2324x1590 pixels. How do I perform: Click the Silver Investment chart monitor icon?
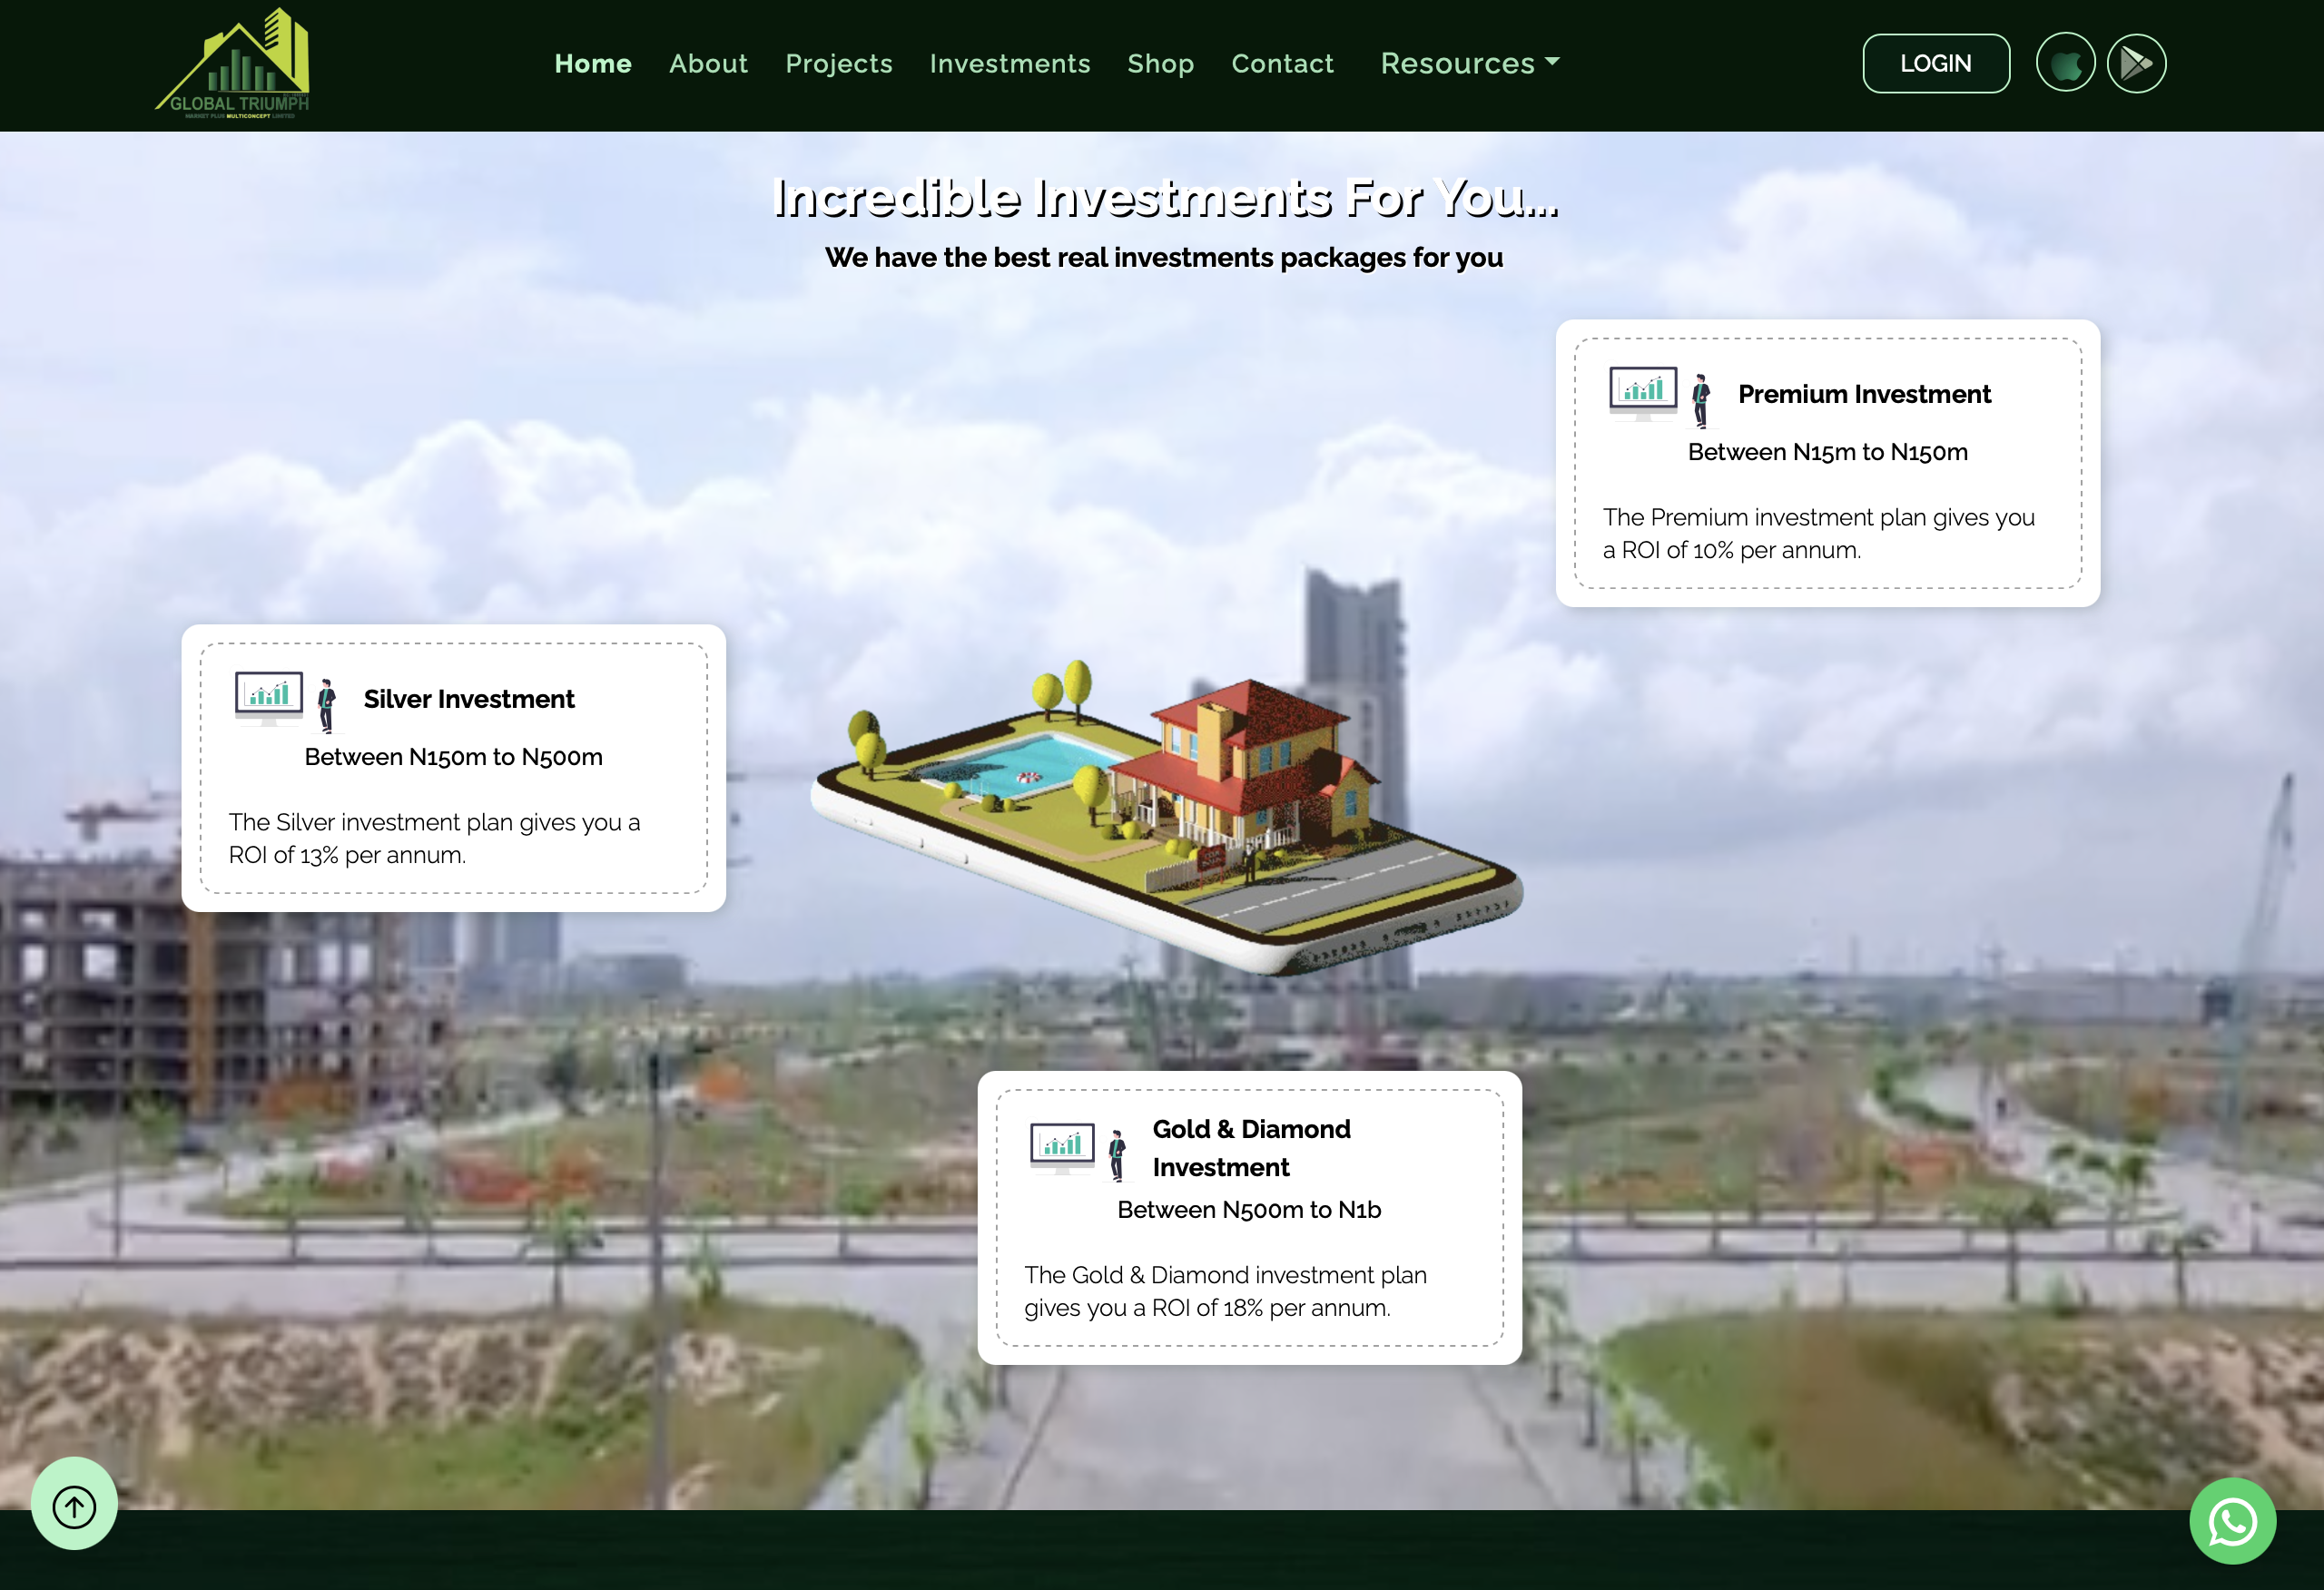[x=268, y=697]
